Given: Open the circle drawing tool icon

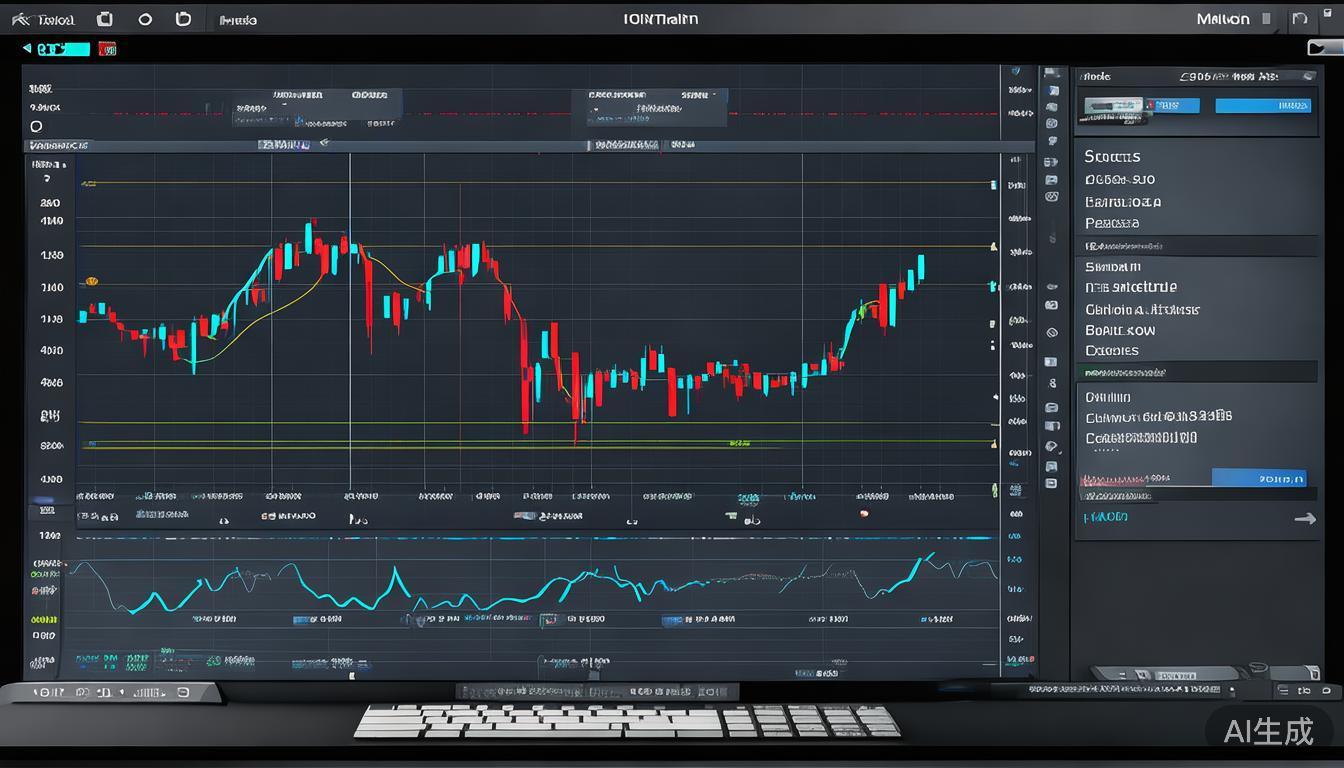Looking at the screenshot, I should click(x=147, y=18).
